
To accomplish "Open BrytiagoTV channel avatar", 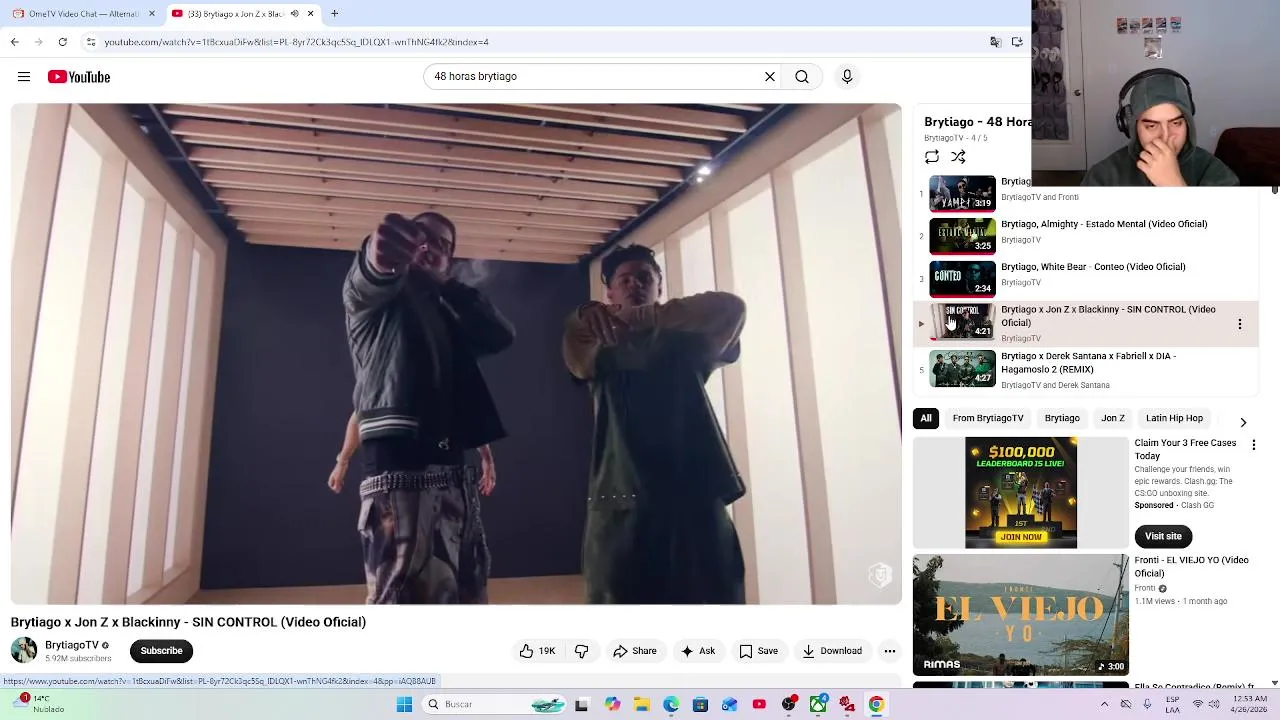I will point(24,651).
